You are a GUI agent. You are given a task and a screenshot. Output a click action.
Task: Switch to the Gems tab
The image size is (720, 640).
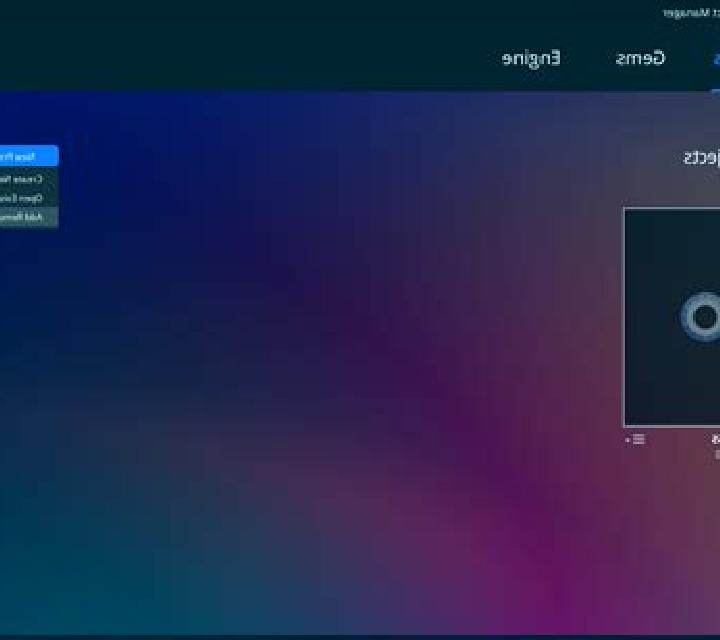[640, 58]
